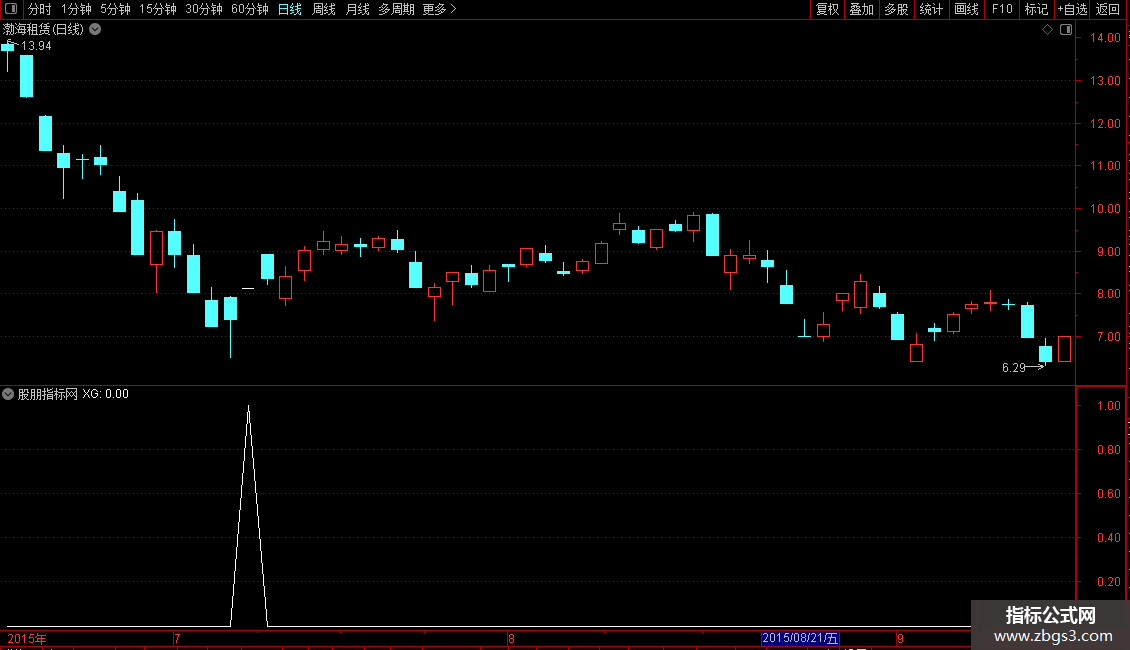1130x650 pixels.
Task: Click the 2015/08/21 date marker
Action: (800, 638)
